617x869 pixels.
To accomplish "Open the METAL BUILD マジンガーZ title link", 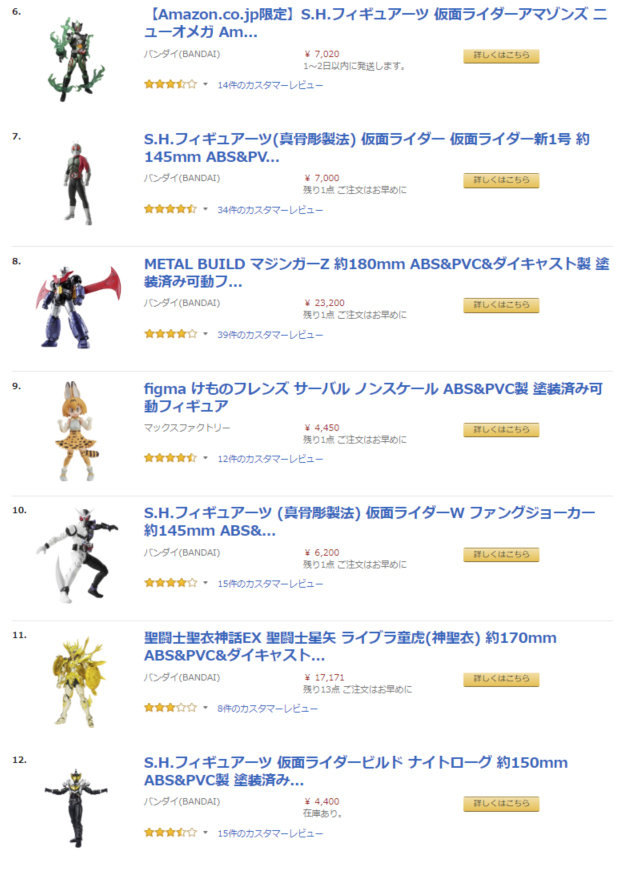I will pos(376,273).
